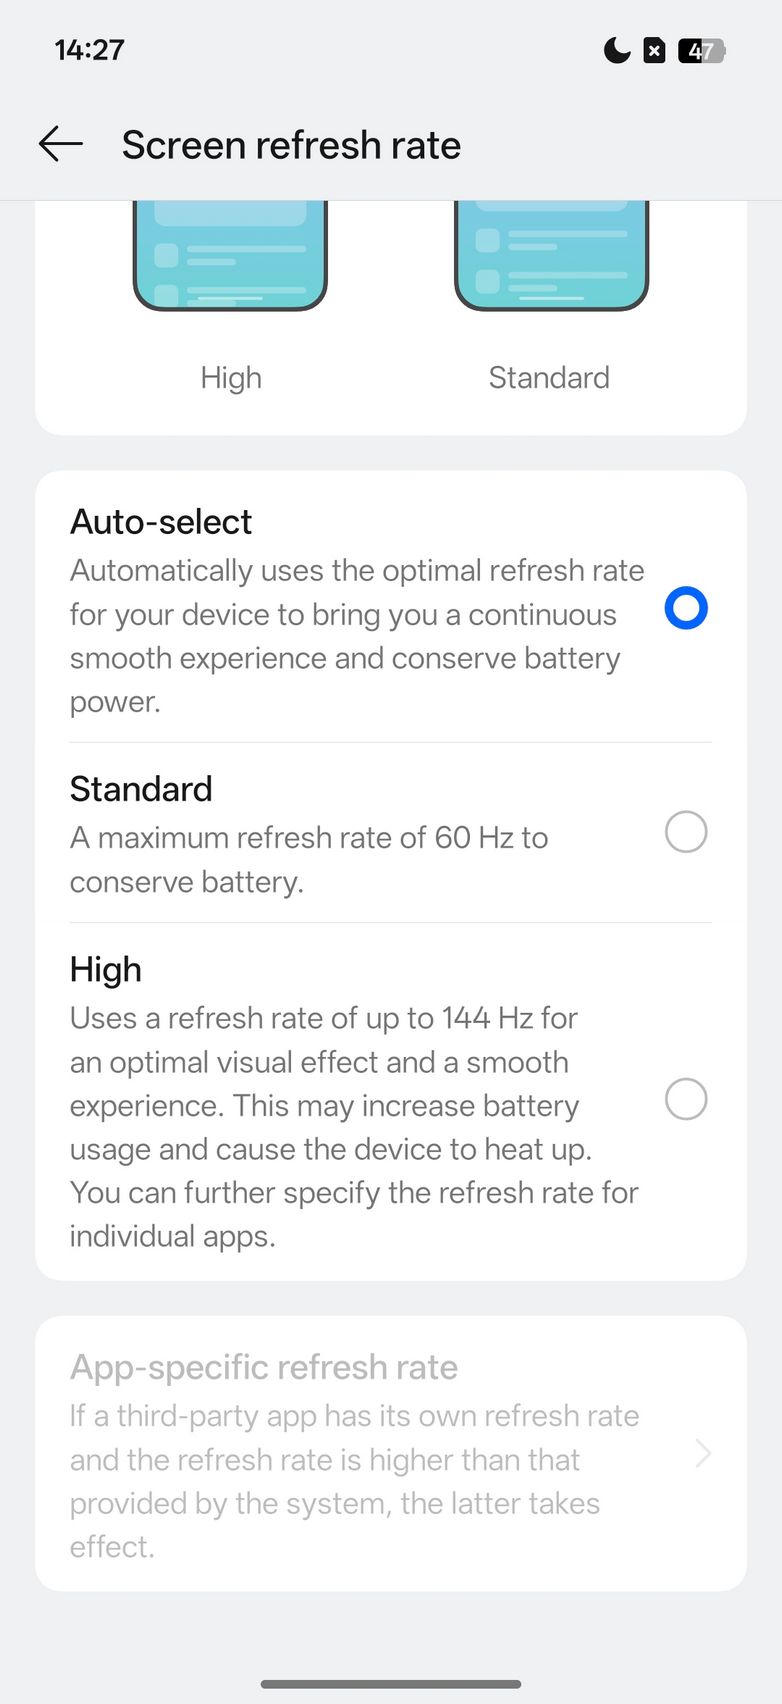Tap the clock showing 14:27
Viewport: 782px width, 1704px height.
89,50
